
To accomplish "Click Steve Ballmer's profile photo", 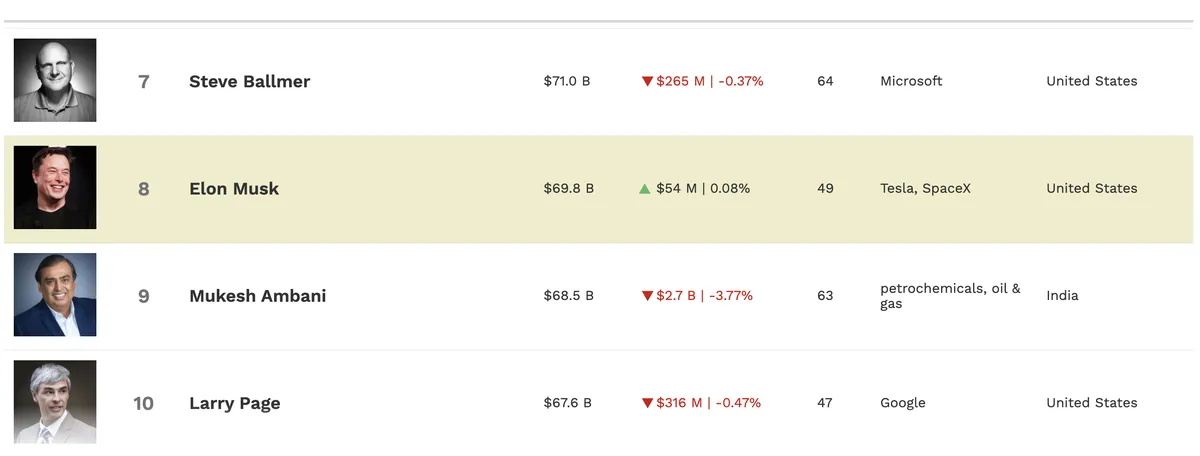I will pyautogui.click(x=55, y=80).
